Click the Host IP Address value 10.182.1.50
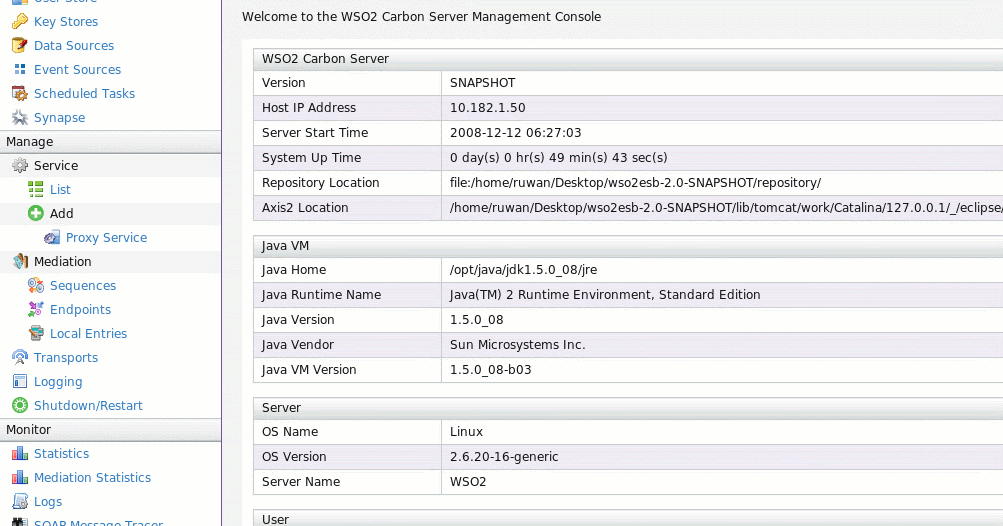The width and height of the screenshot is (1003, 526). (487, 108)
